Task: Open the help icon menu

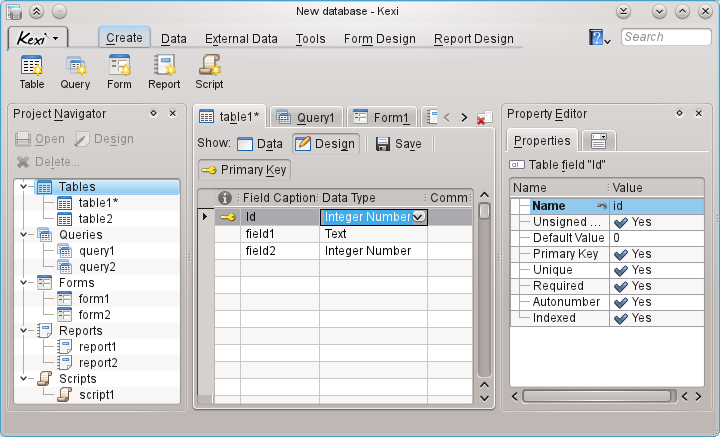Action: pos(599,38)
